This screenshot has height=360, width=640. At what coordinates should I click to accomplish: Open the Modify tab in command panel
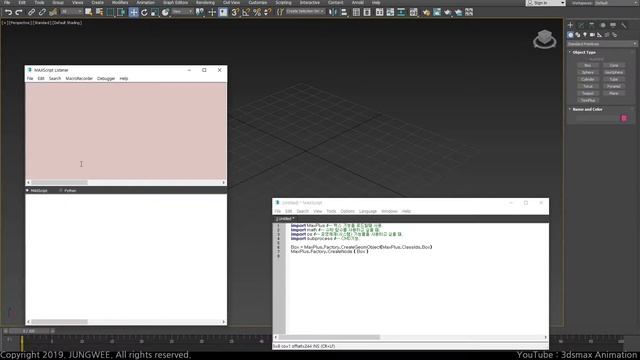pyautogui.click(x=581, y=25)
